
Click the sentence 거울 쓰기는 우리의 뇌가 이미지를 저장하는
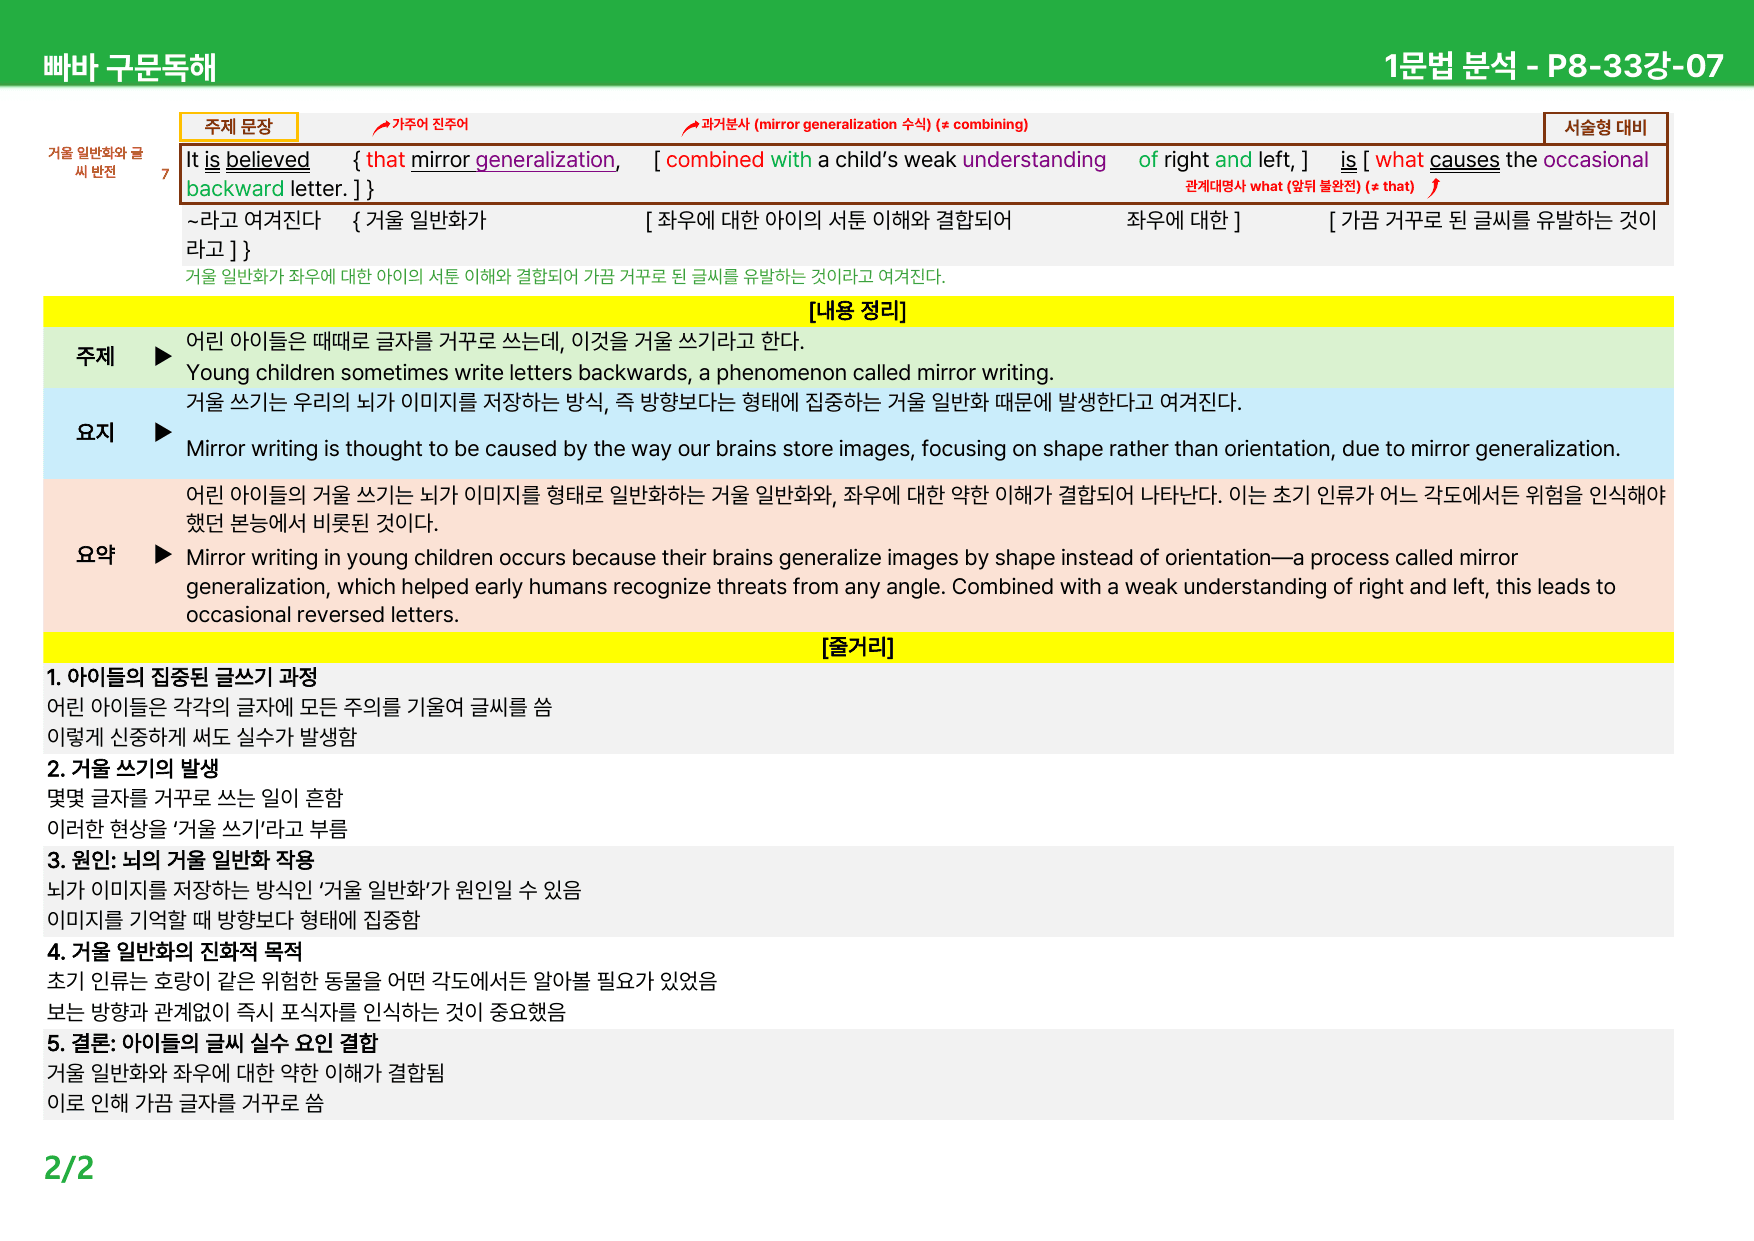click(714, 402)
